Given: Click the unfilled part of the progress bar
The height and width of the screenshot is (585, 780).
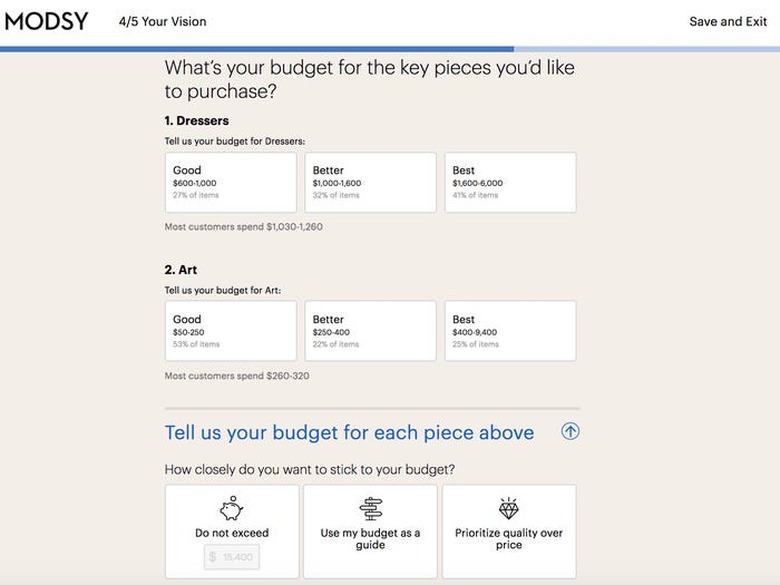Looking at the screenshot, I should click(646, 48).
